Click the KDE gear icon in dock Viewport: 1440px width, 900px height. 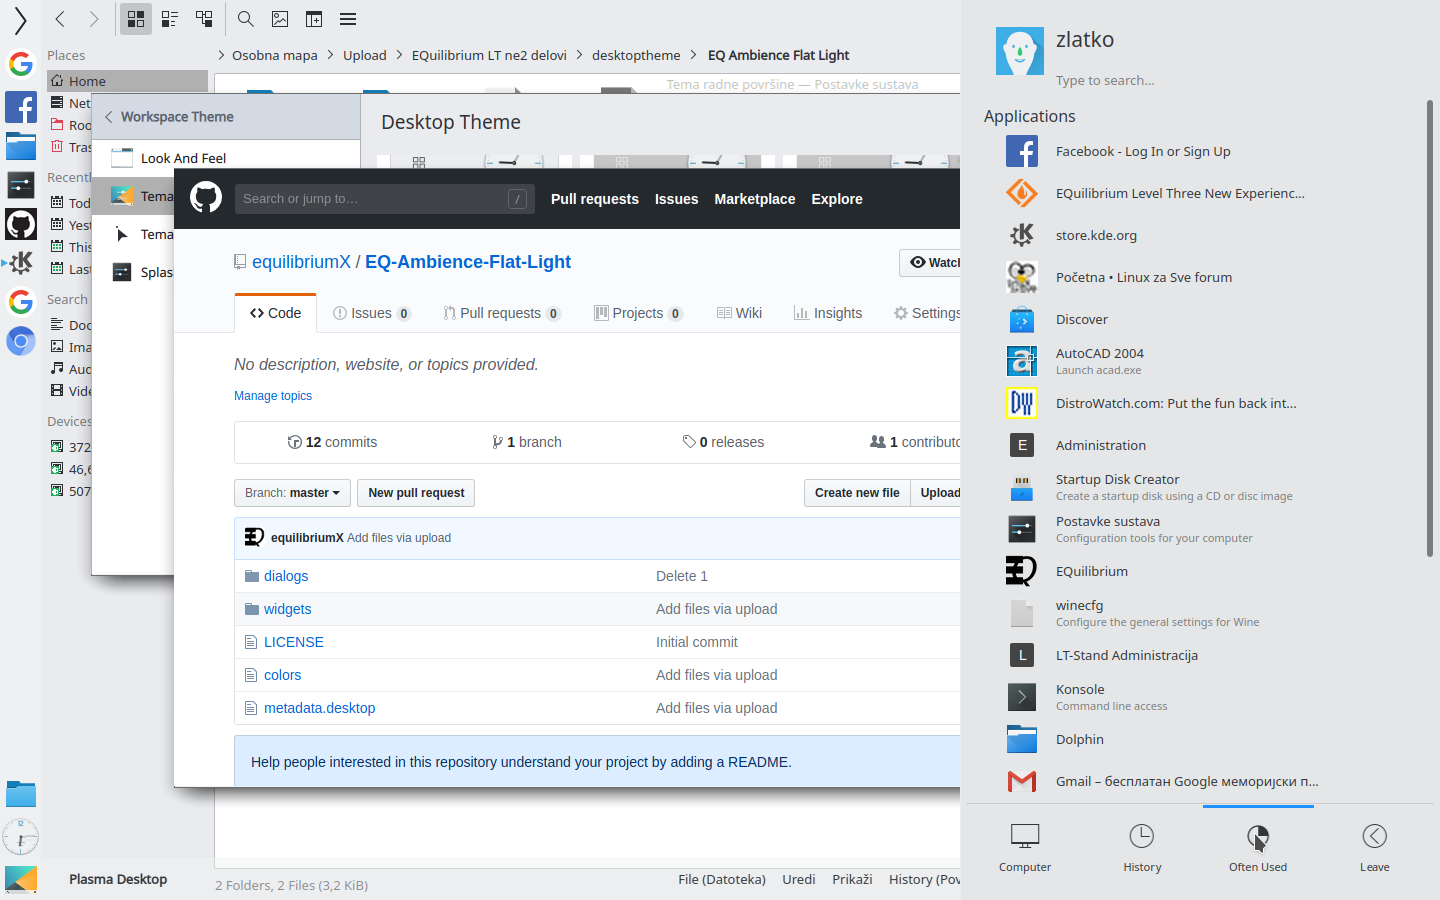click(x=21, y=262)
